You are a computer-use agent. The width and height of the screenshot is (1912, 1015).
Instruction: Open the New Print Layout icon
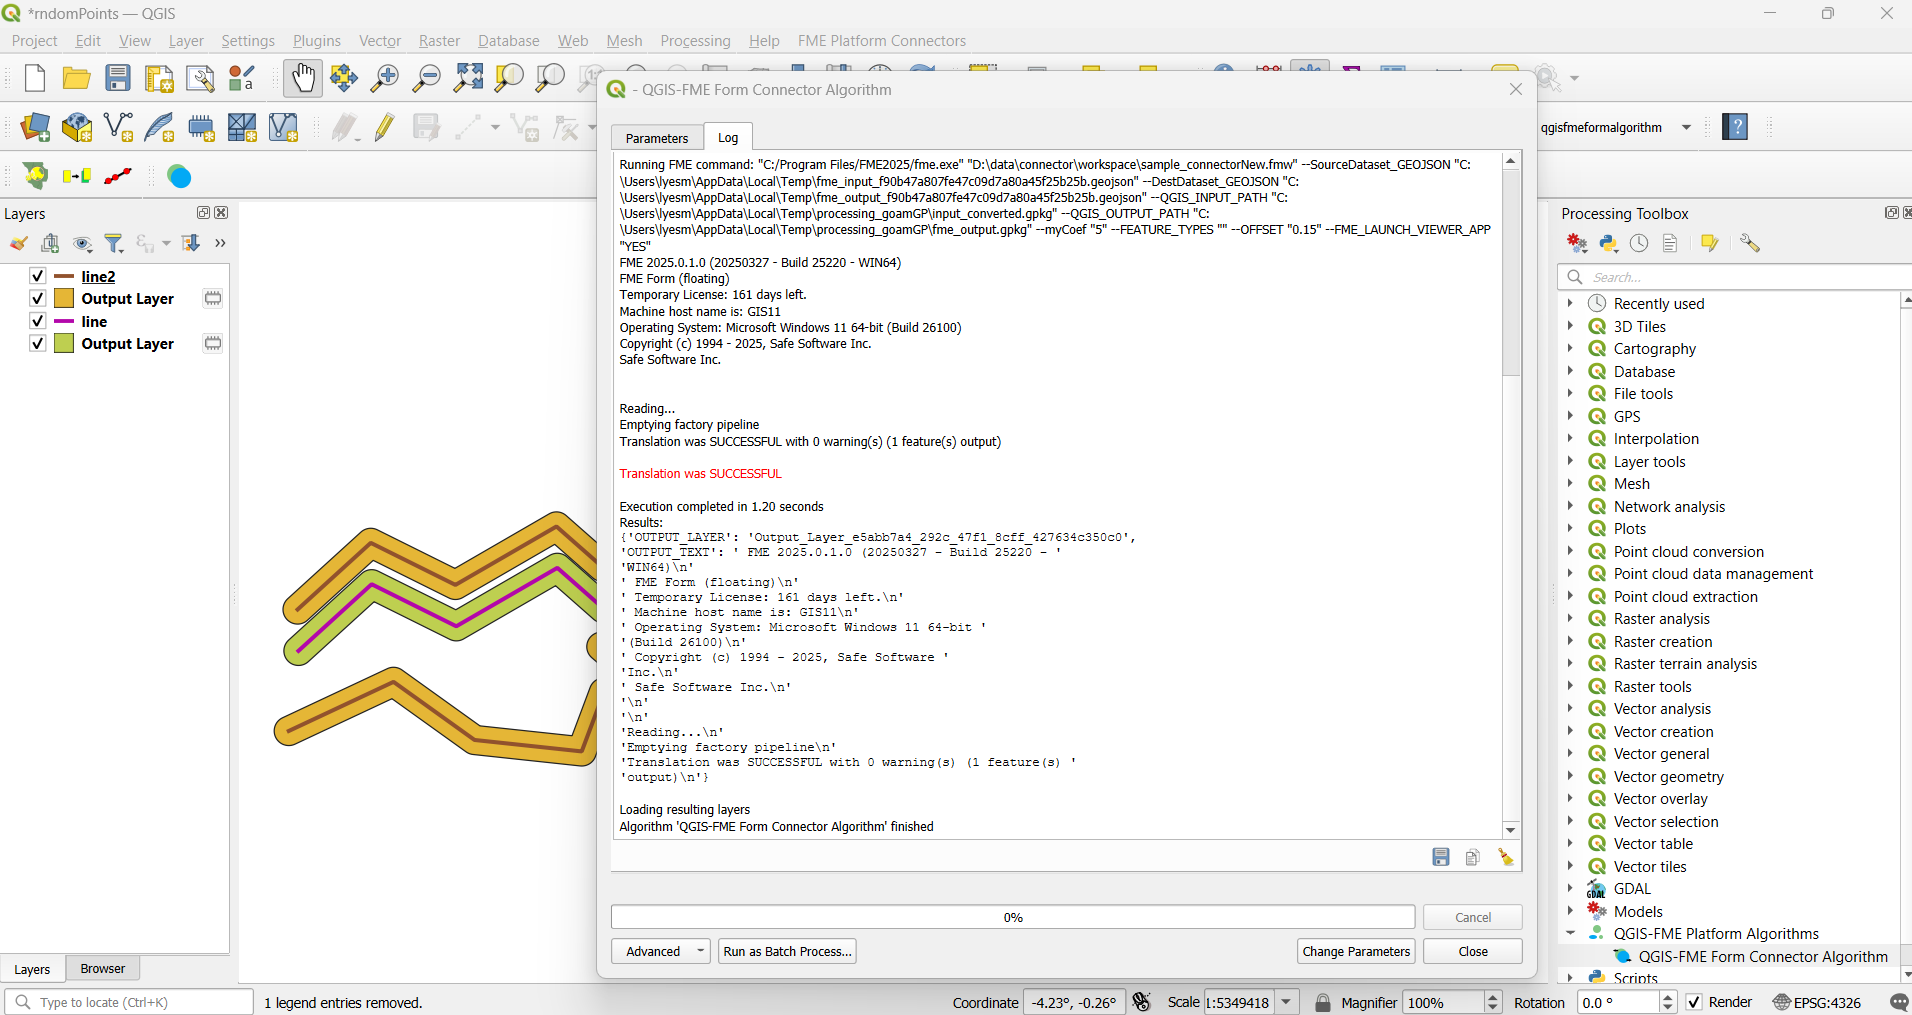(x=159, y=78)
